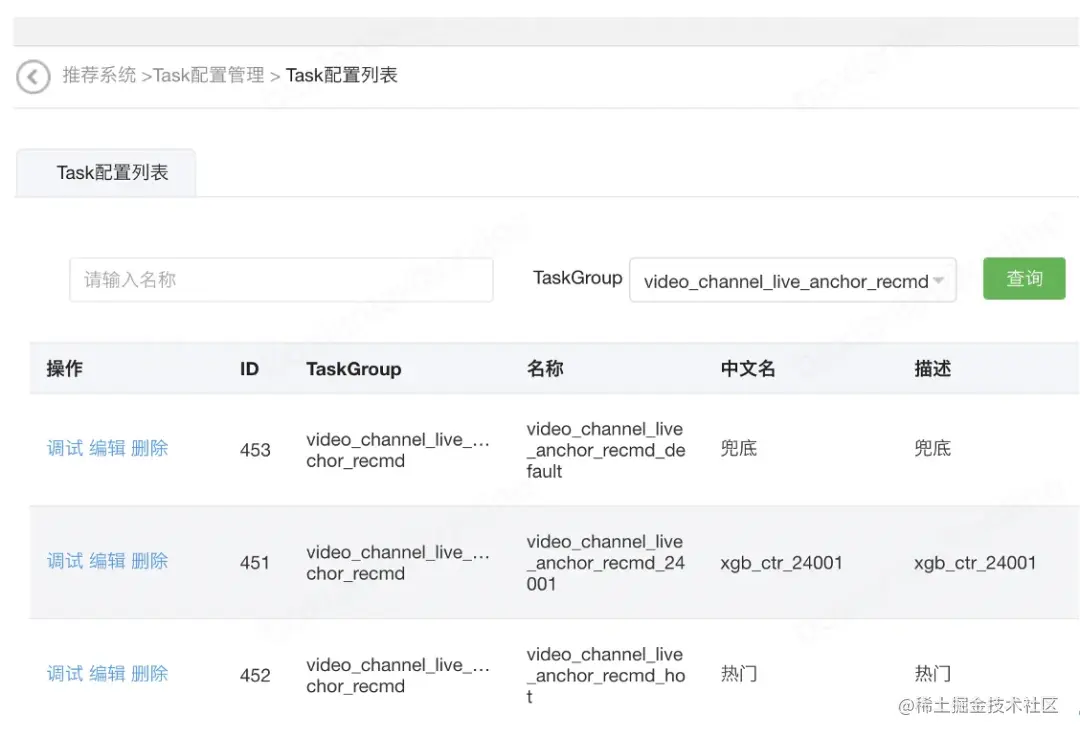
Task: Click 描述 cell 热门
Action: tap(933, 674)
